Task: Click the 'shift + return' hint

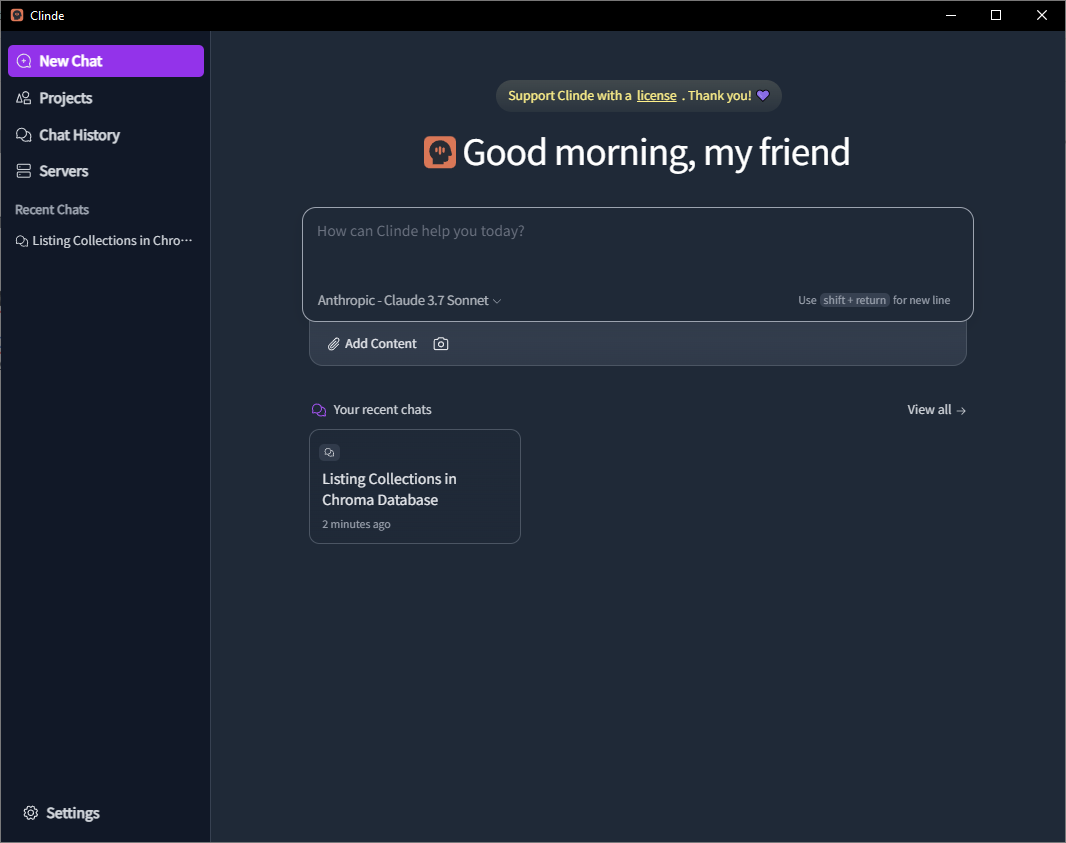Action: point(855,300)
